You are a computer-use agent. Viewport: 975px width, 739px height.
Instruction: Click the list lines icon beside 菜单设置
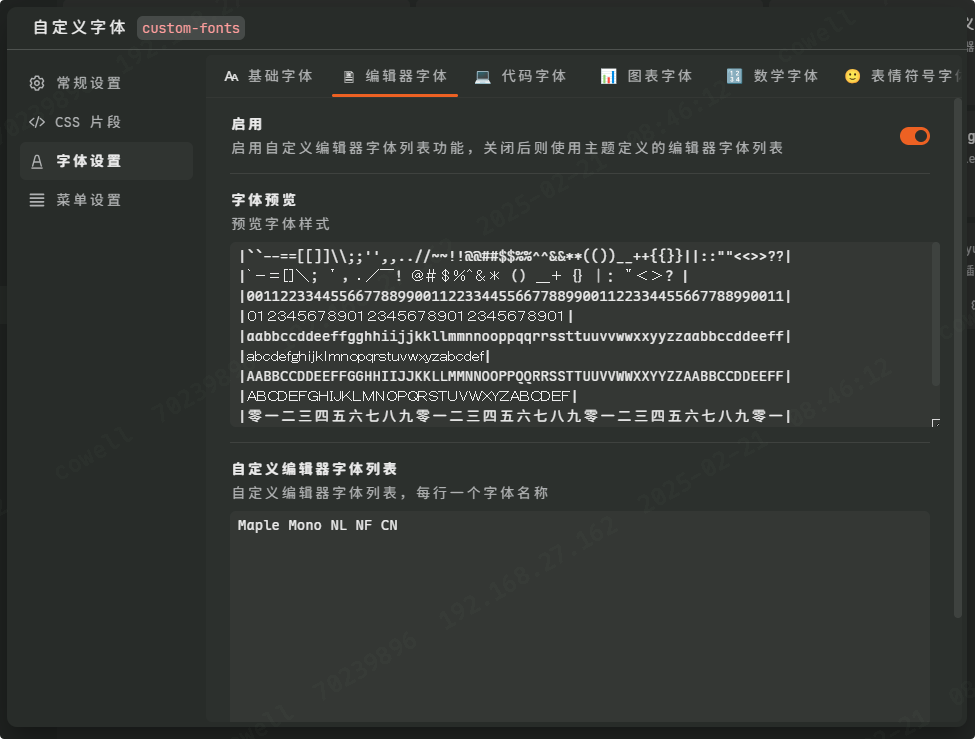pos(37,200)
